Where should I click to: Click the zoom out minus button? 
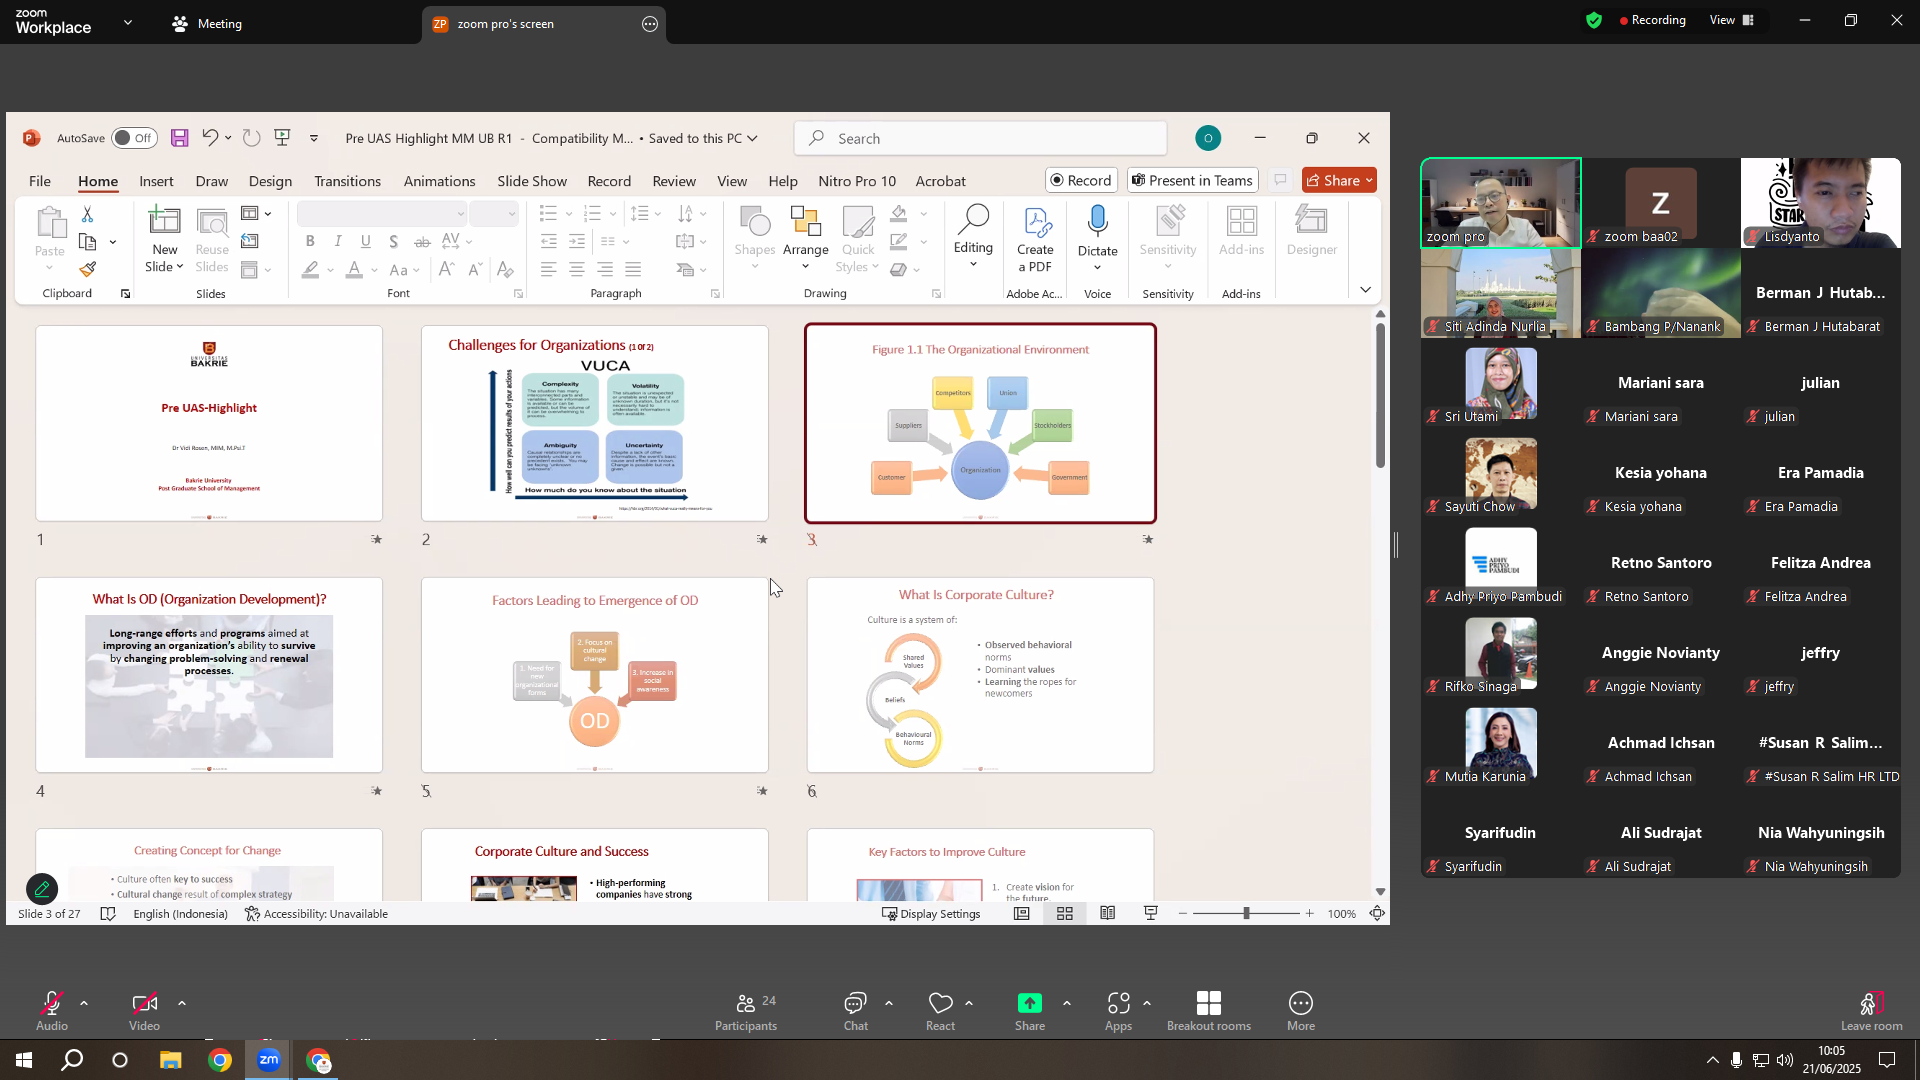click(1183, 913)
